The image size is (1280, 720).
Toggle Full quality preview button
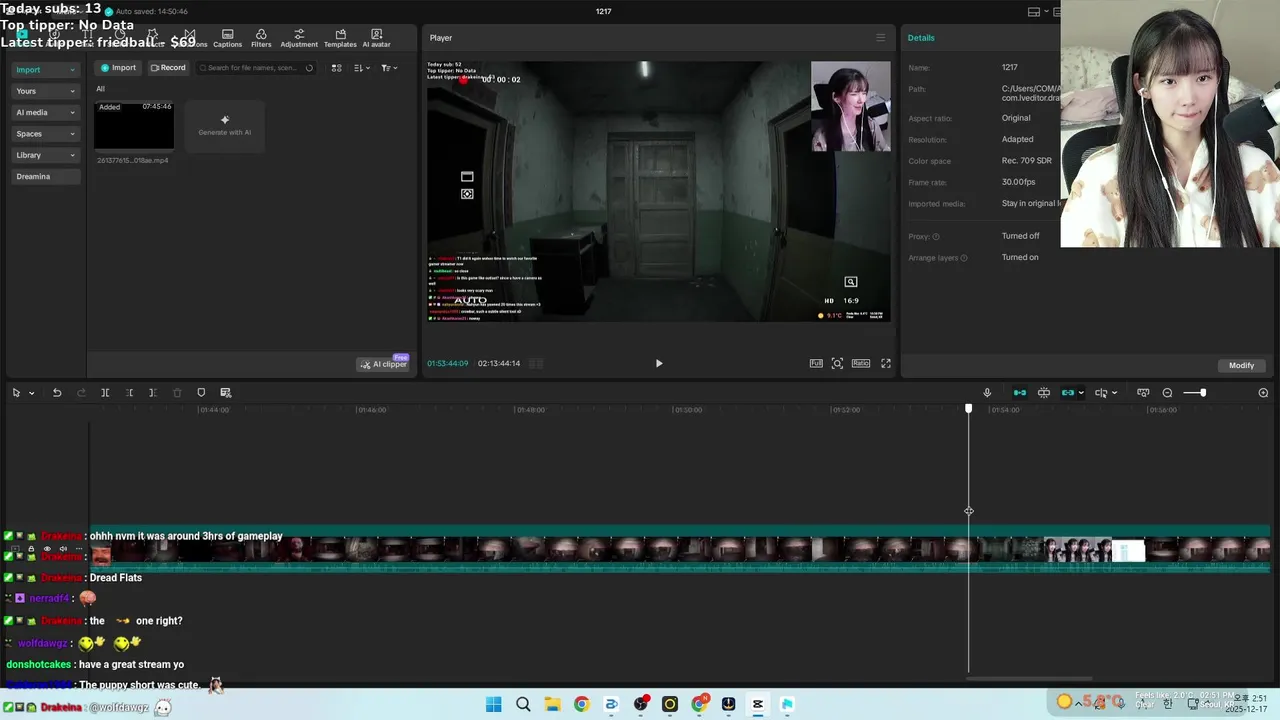[x=816, y=364]
